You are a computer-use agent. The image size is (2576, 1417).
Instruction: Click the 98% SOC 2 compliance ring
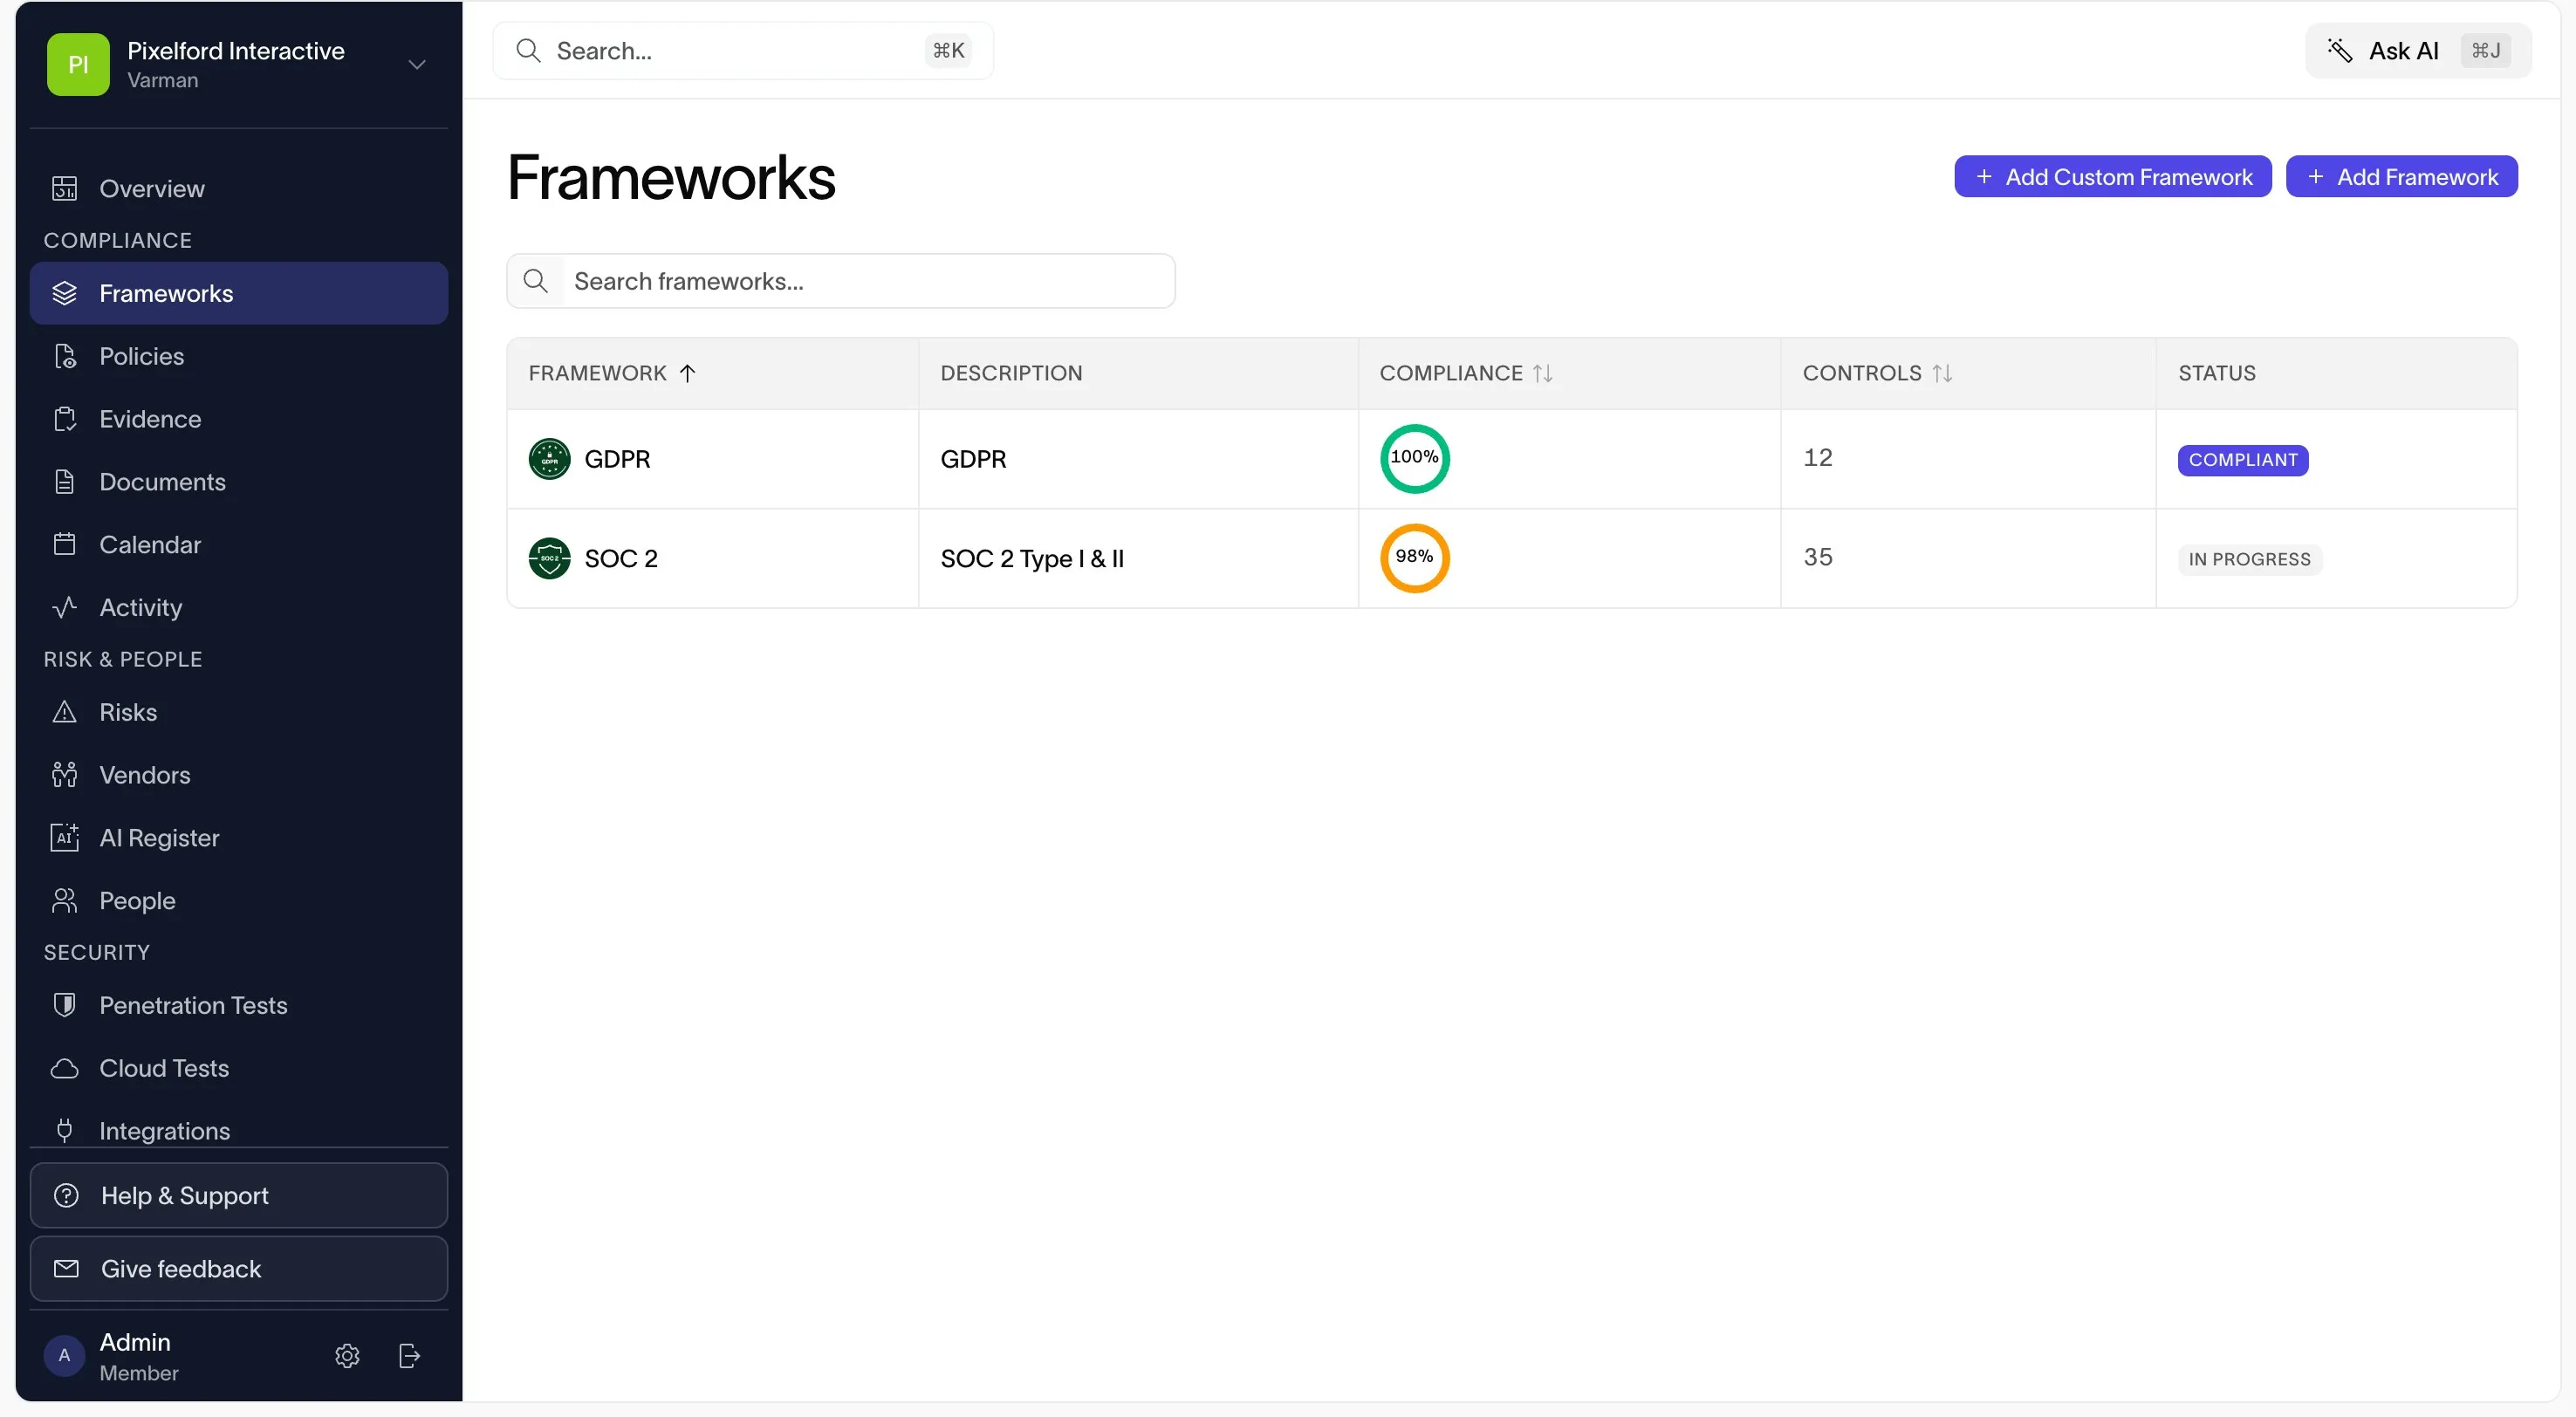click(x=1415, y=558)
